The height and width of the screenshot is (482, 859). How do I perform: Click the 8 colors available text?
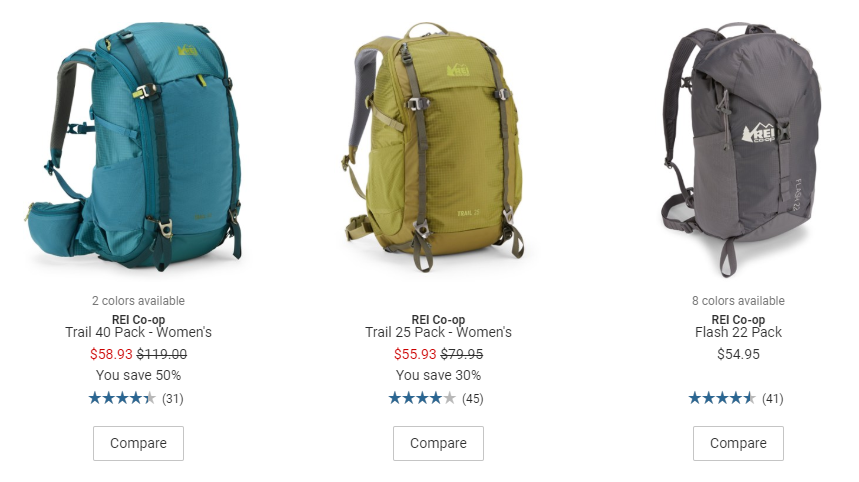738,301
